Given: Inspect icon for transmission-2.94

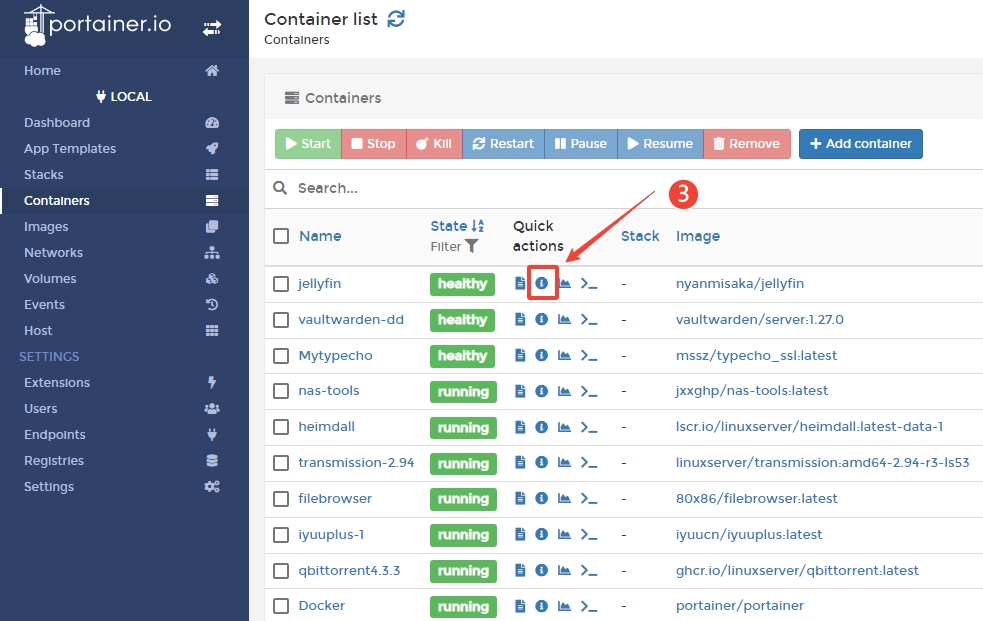Looking at the screenshot, I should point(542,462).
